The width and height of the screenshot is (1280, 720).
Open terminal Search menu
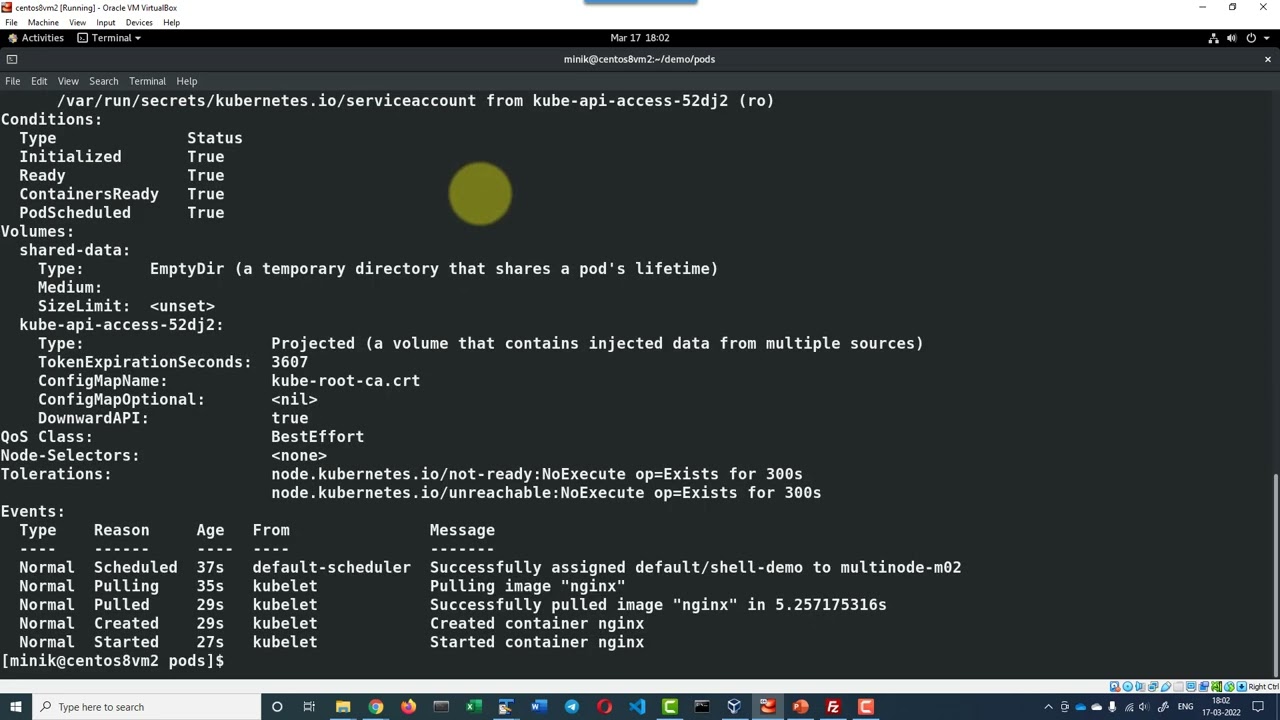[x=103, y=81]
